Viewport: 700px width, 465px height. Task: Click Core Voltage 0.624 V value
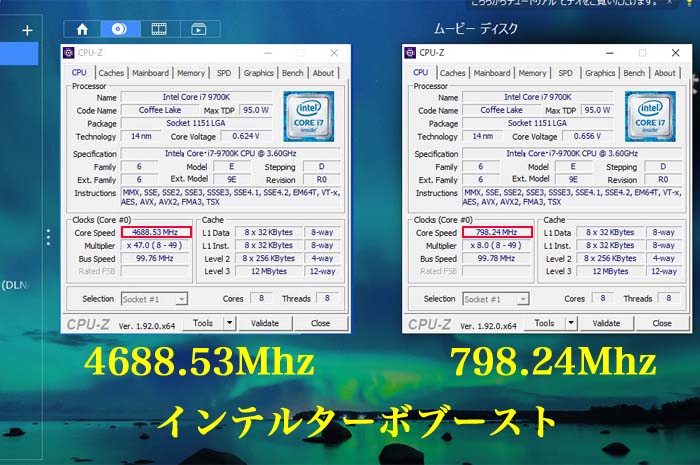tap(246, 136)
